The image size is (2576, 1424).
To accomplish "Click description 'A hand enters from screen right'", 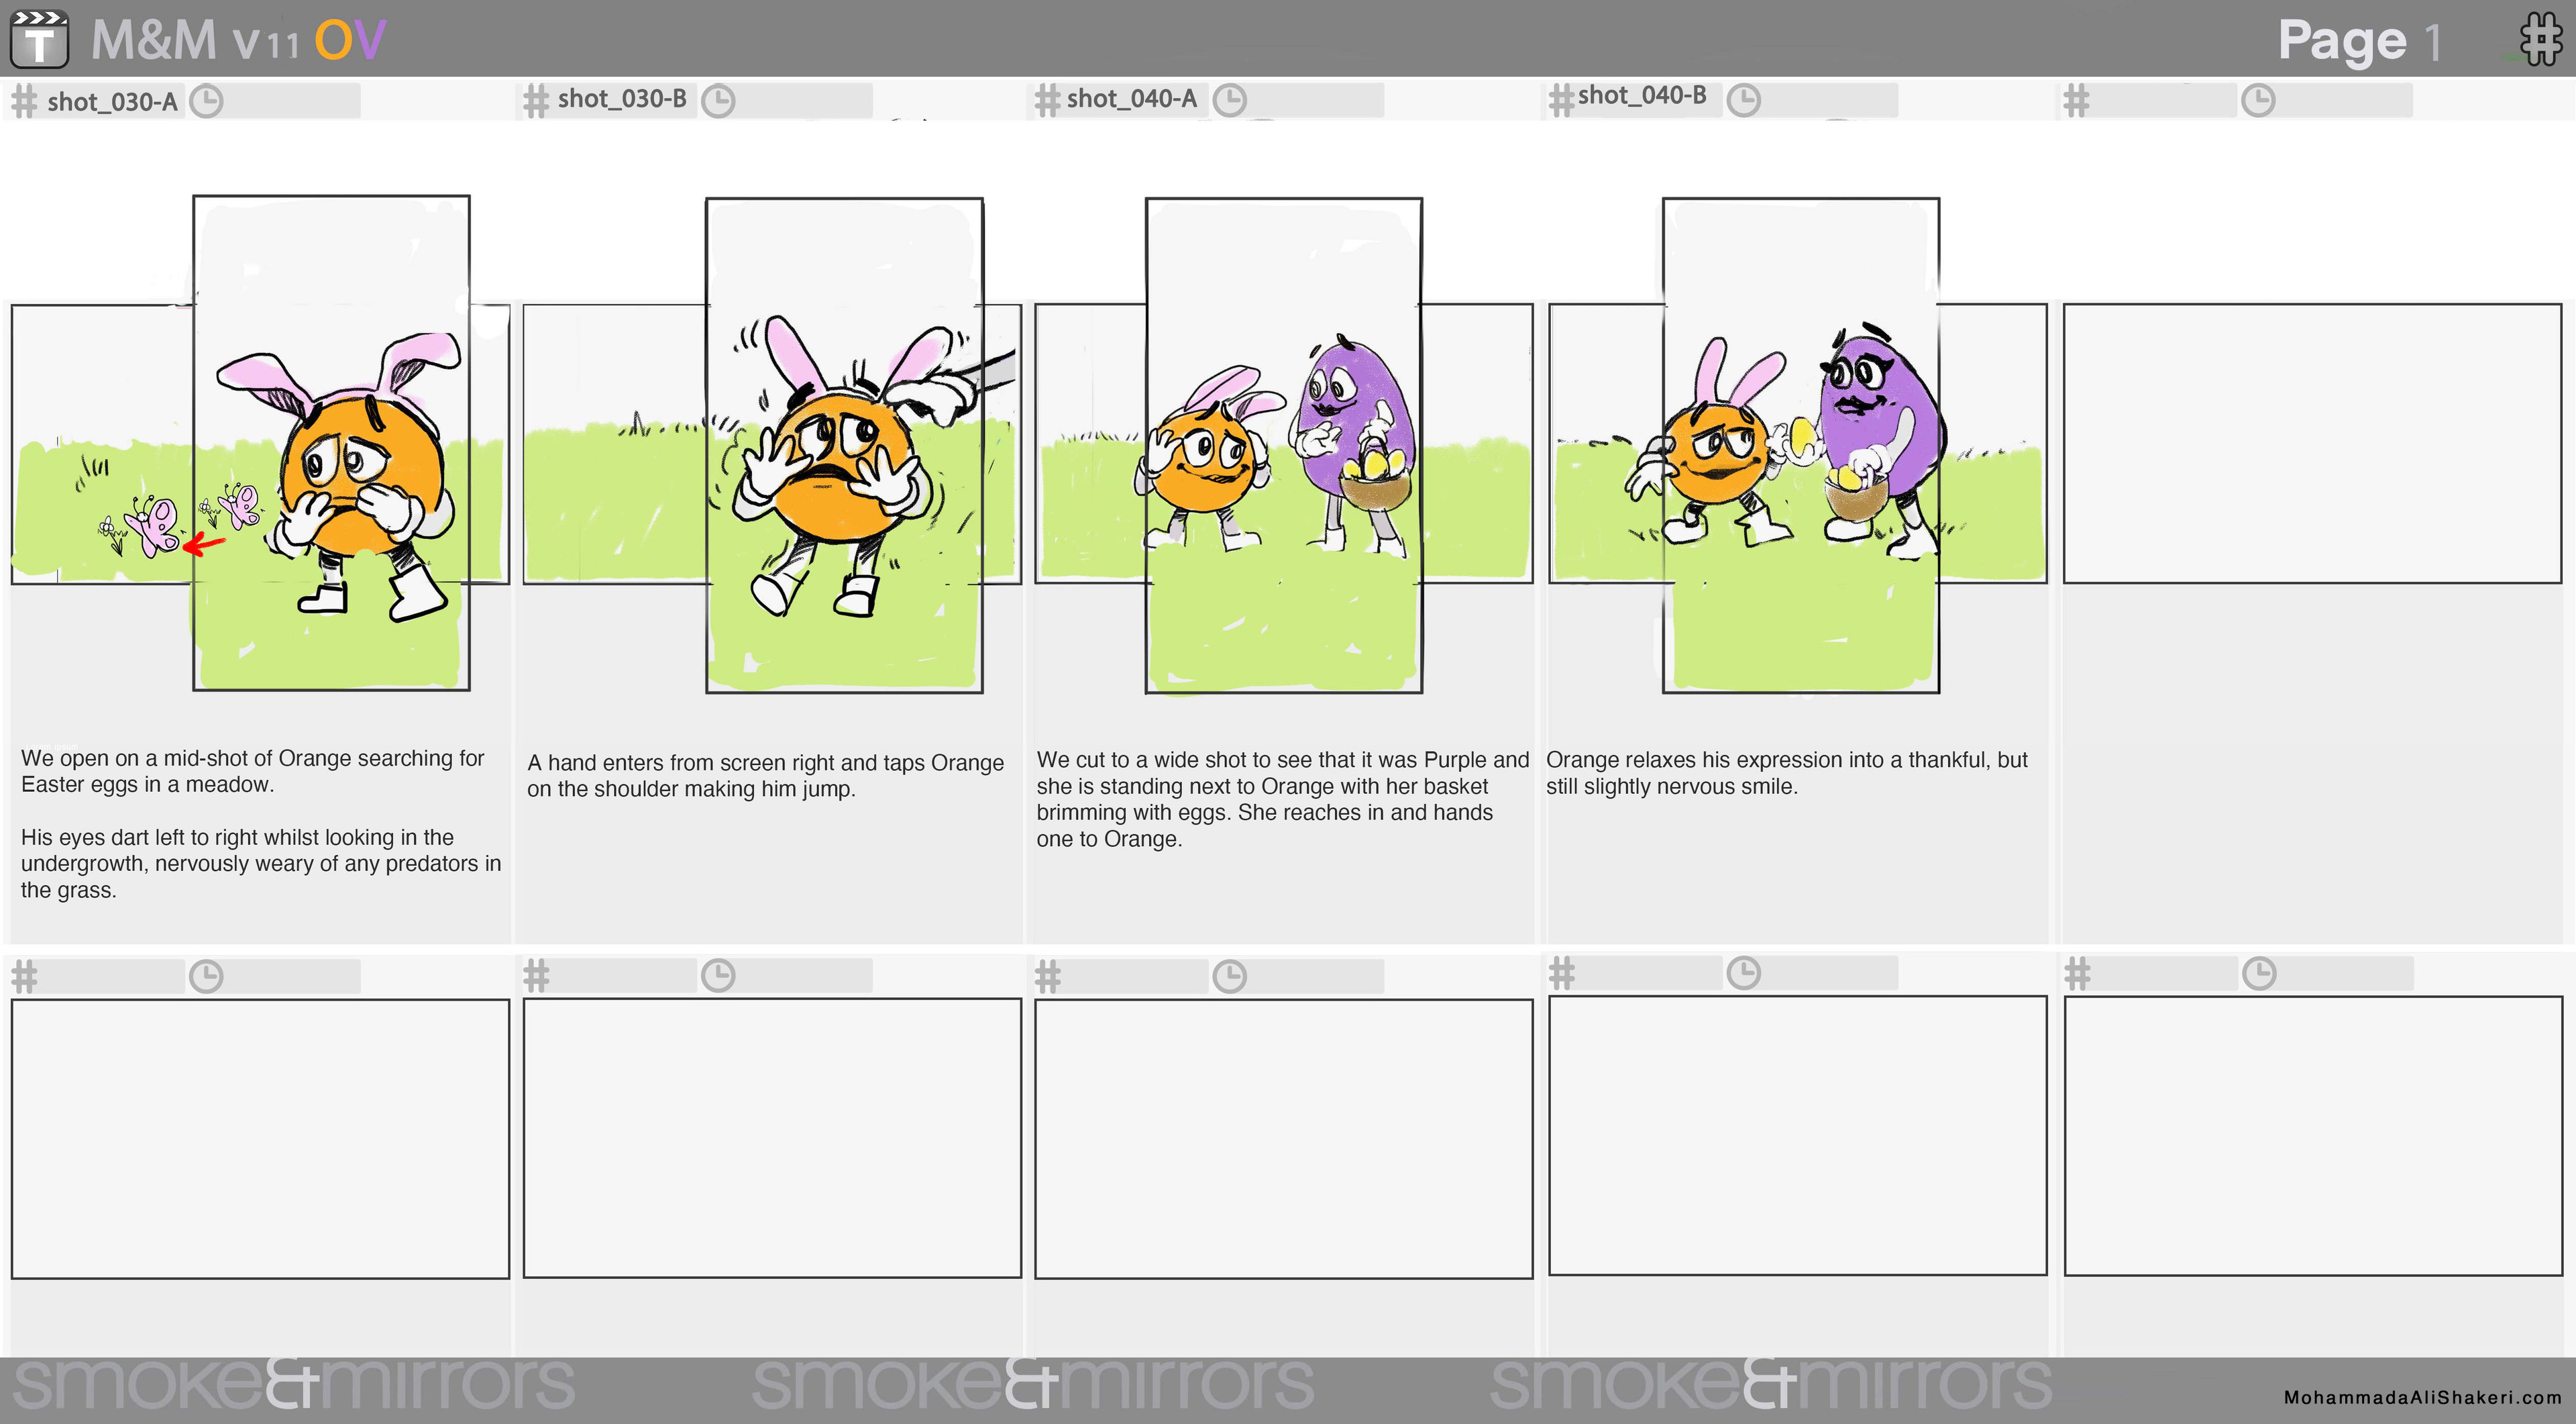I will tap(765, 775).
